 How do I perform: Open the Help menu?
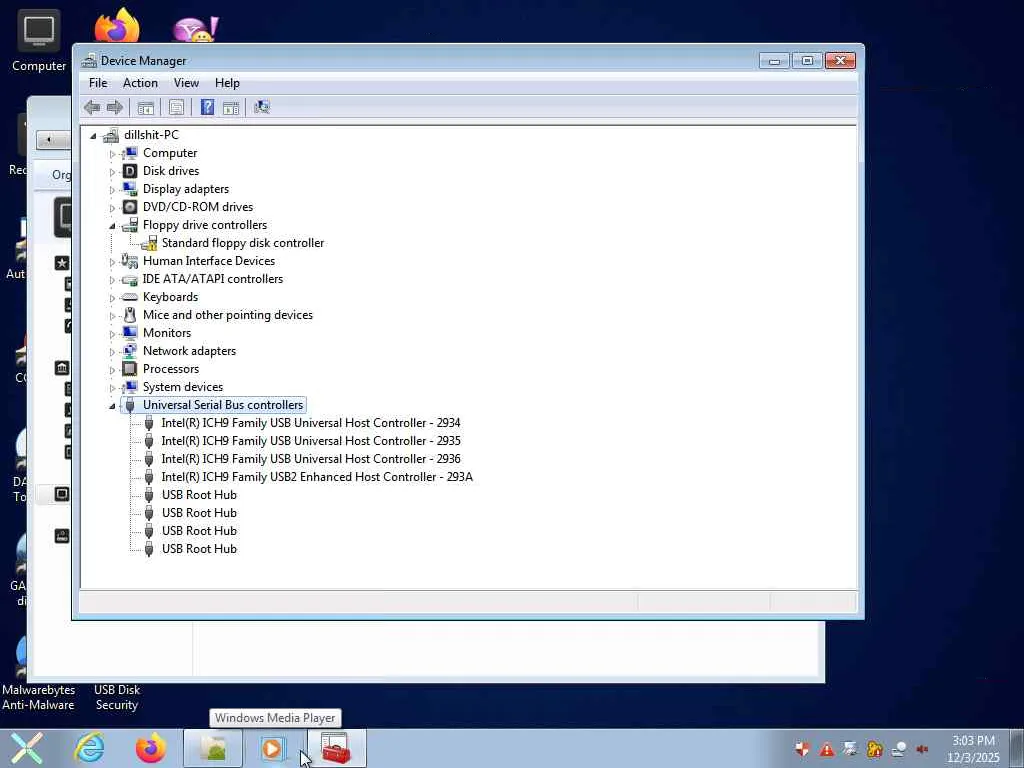click(x=227, y=83)
